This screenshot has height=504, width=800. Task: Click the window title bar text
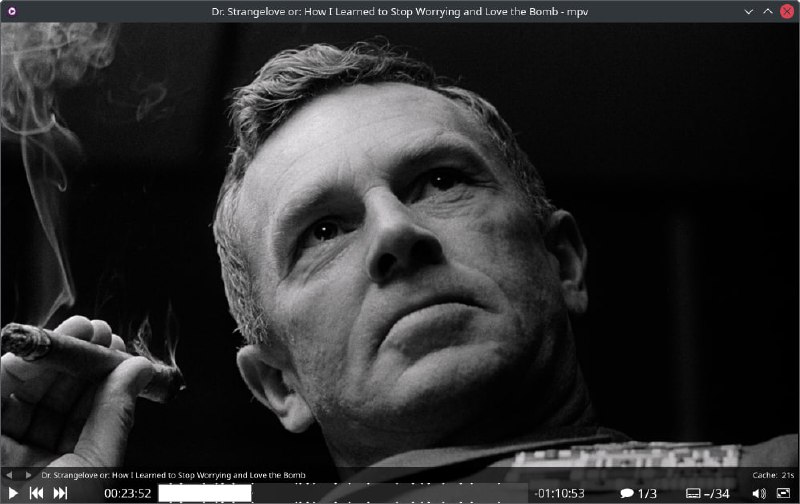(x=400, y=11)
